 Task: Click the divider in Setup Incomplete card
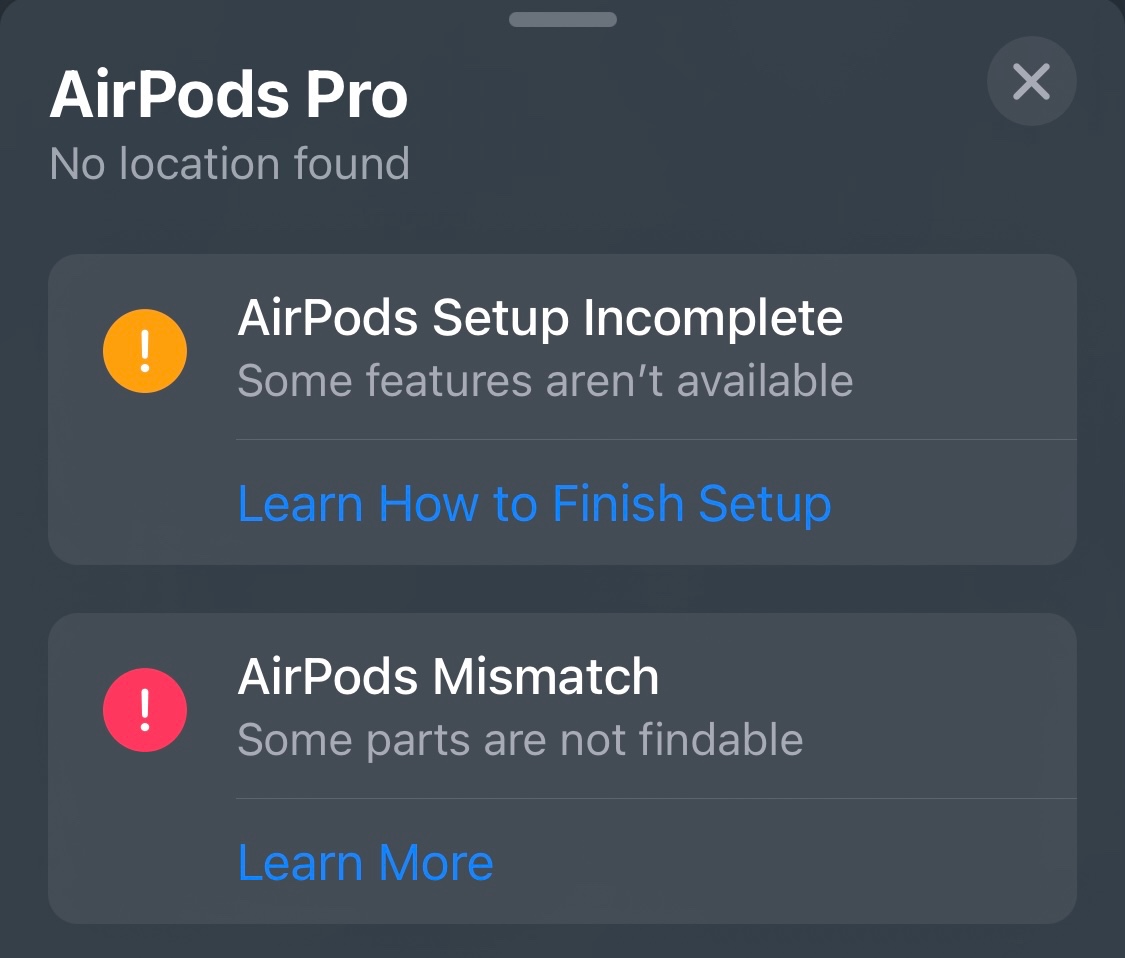655,439
